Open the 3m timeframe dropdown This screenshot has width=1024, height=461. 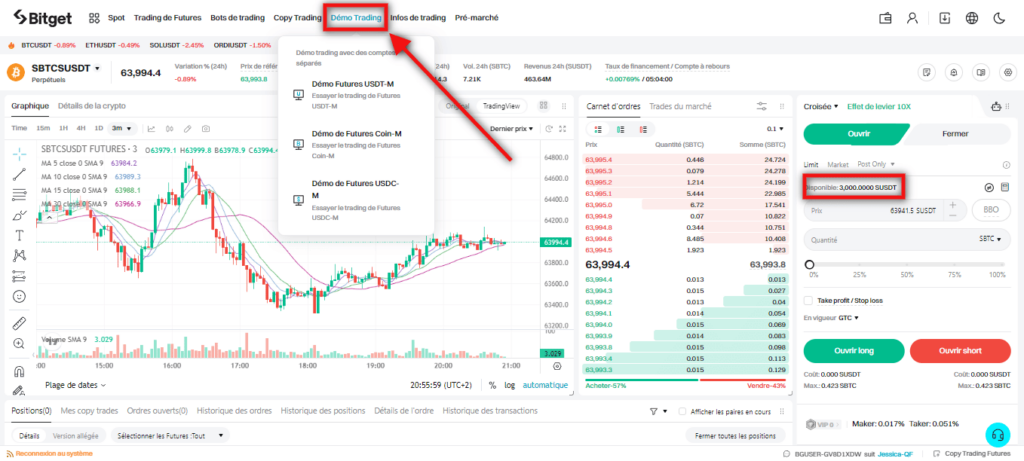point(122,129)
